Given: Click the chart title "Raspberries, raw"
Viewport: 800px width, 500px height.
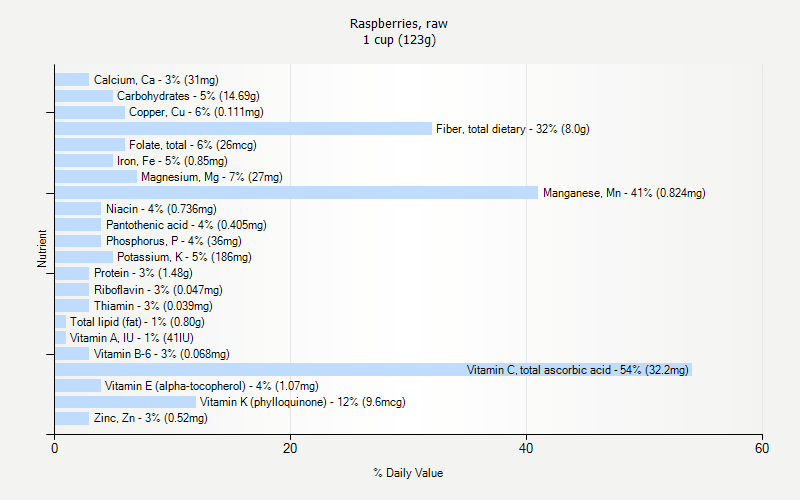Looking at the screenshot, I should (399, 24).
